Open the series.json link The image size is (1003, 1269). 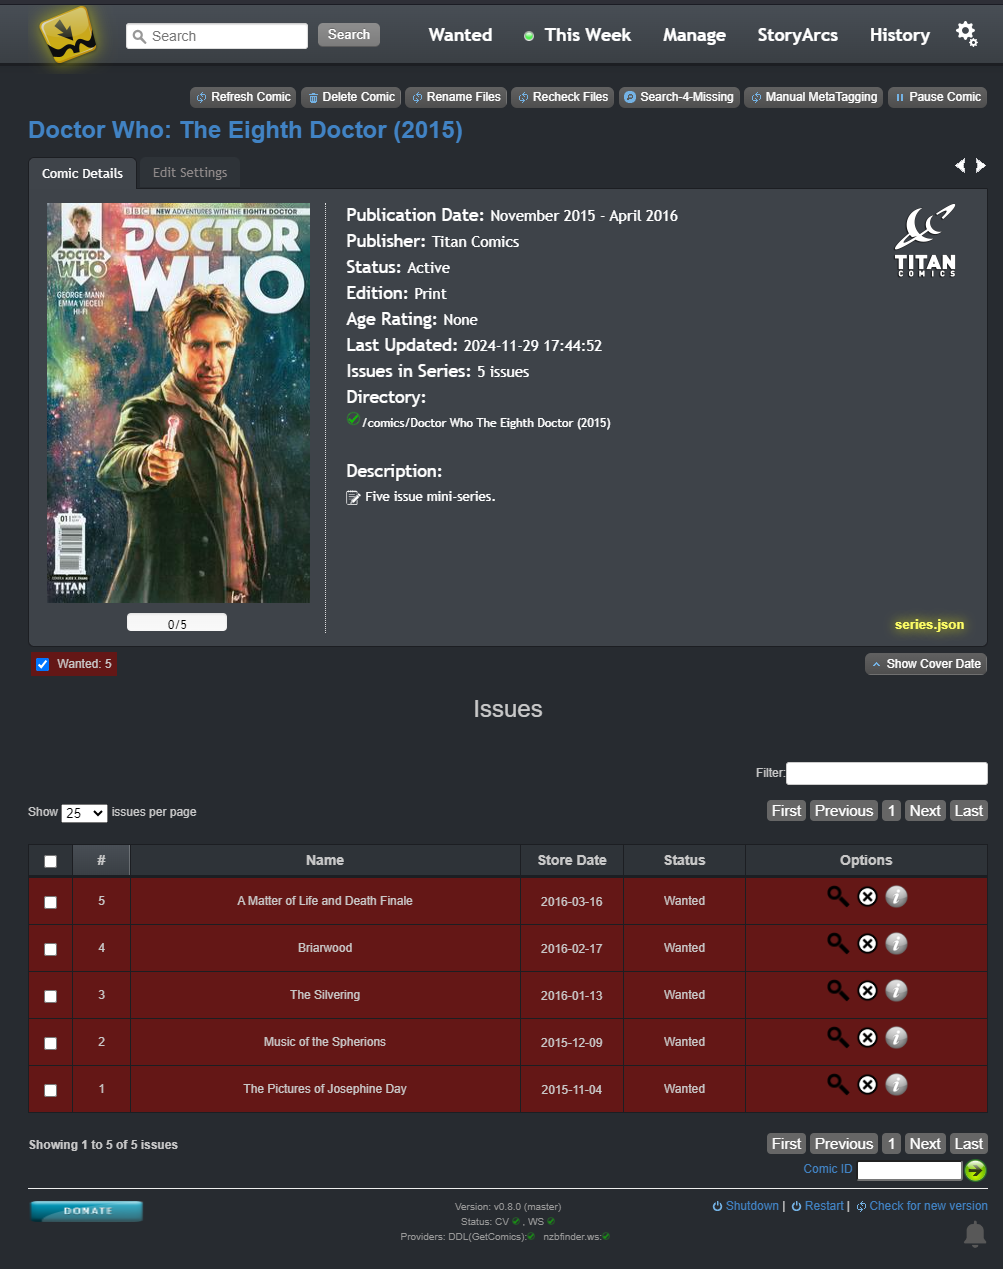(929, 625)
